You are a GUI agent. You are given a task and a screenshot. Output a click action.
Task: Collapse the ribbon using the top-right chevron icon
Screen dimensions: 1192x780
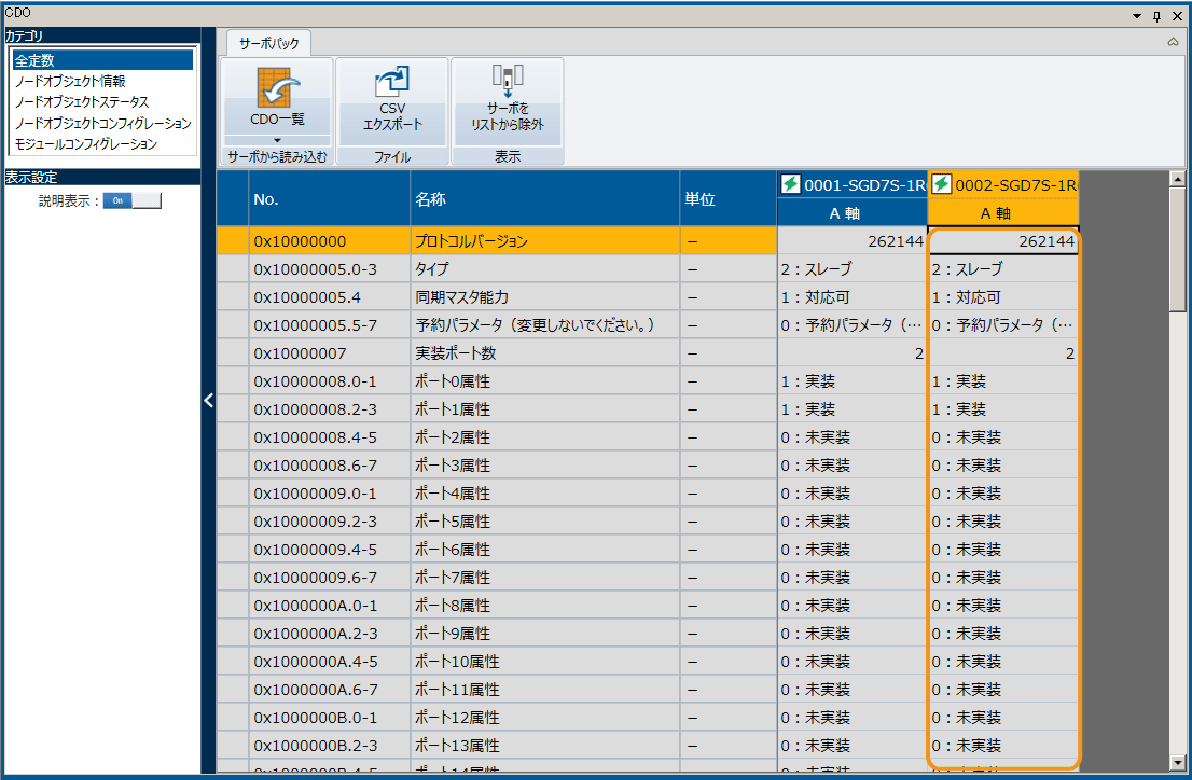pos(1173,42)
